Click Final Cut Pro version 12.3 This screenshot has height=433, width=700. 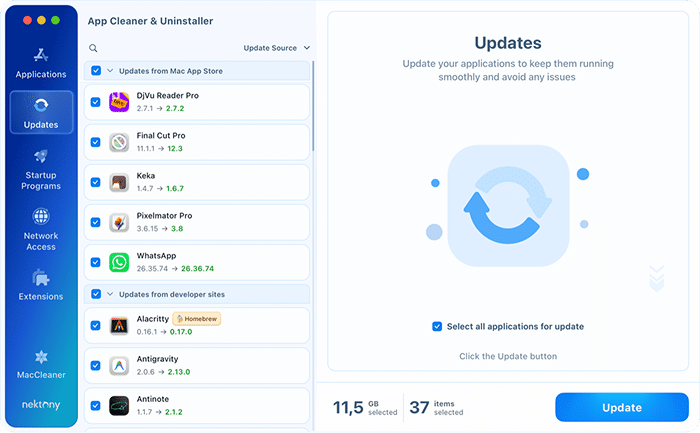tap(175, 148)
